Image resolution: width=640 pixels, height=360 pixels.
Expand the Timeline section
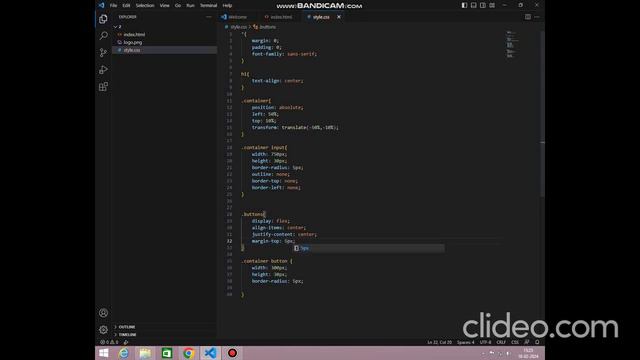[127, 335]
